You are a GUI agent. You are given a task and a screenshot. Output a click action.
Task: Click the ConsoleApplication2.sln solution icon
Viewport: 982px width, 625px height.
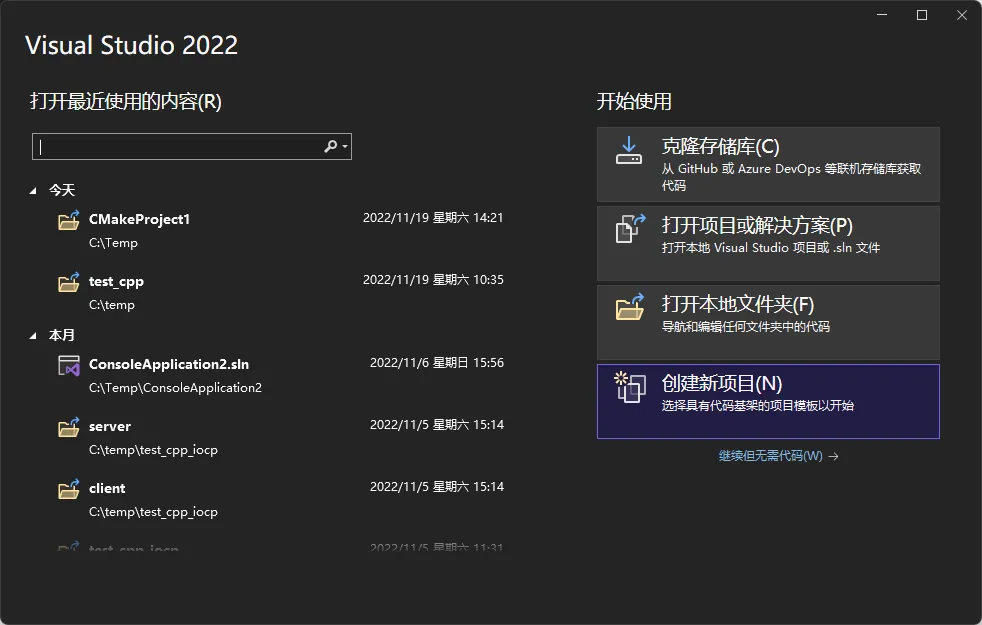click(x=69, y=365)
